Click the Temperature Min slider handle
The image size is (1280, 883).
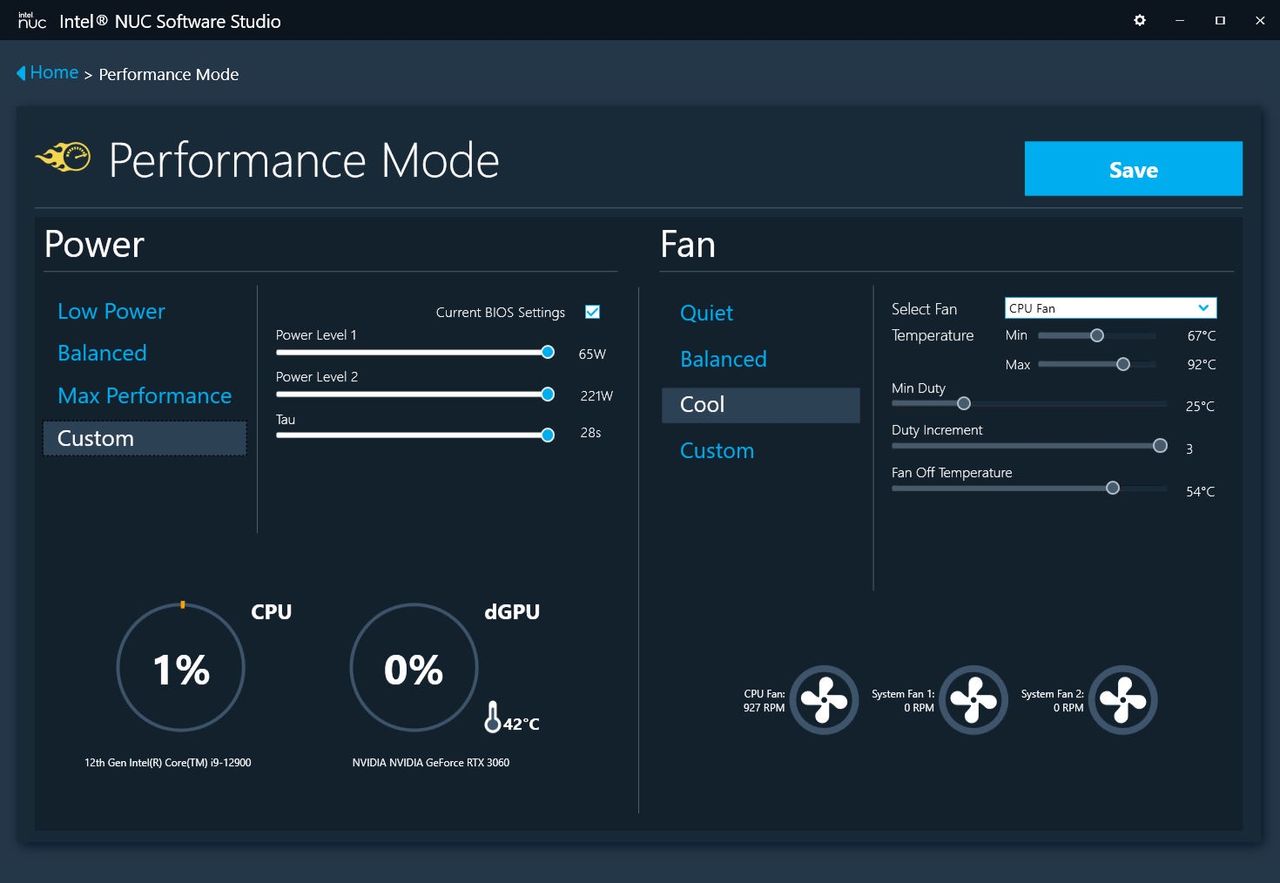click(1097, 336)
